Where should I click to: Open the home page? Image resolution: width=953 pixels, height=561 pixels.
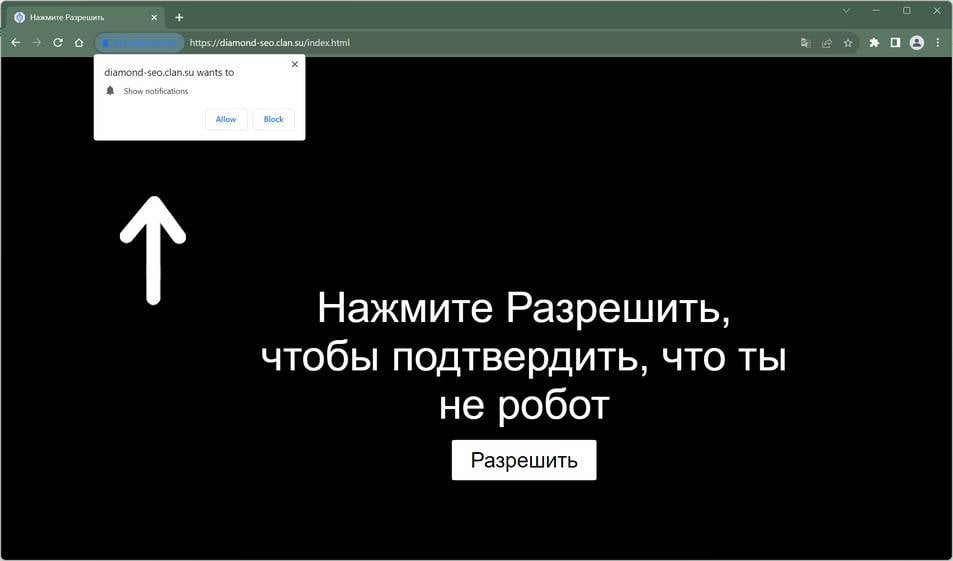79,43
